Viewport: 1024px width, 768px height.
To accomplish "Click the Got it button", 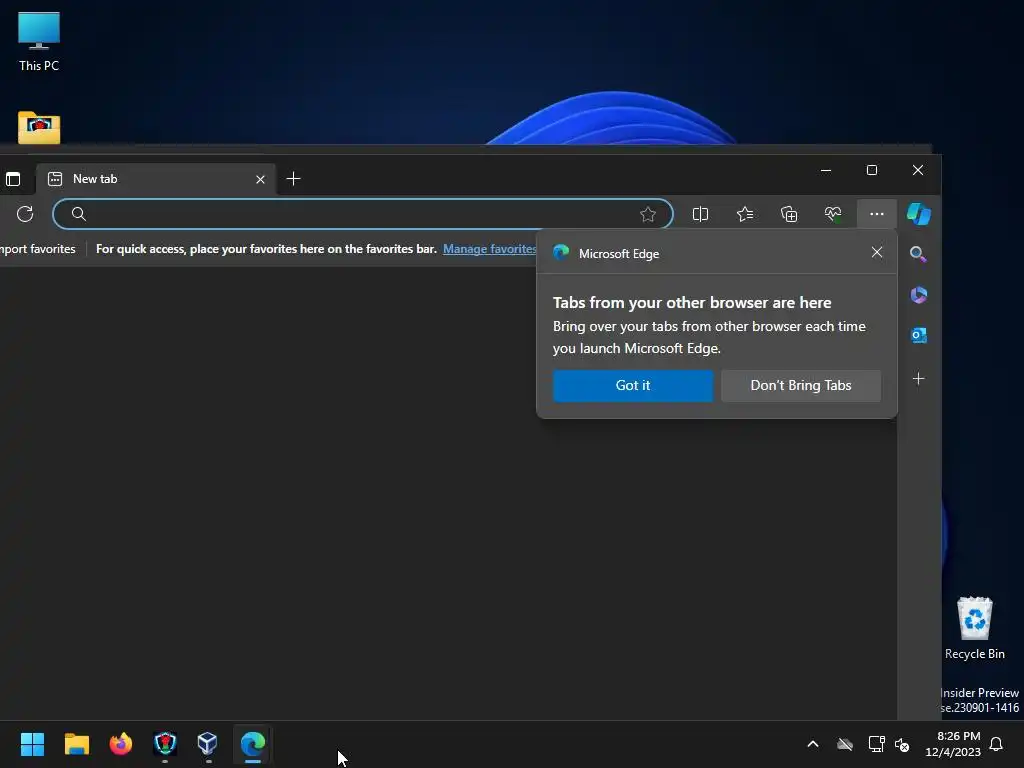I will click(x=633, y=385).
